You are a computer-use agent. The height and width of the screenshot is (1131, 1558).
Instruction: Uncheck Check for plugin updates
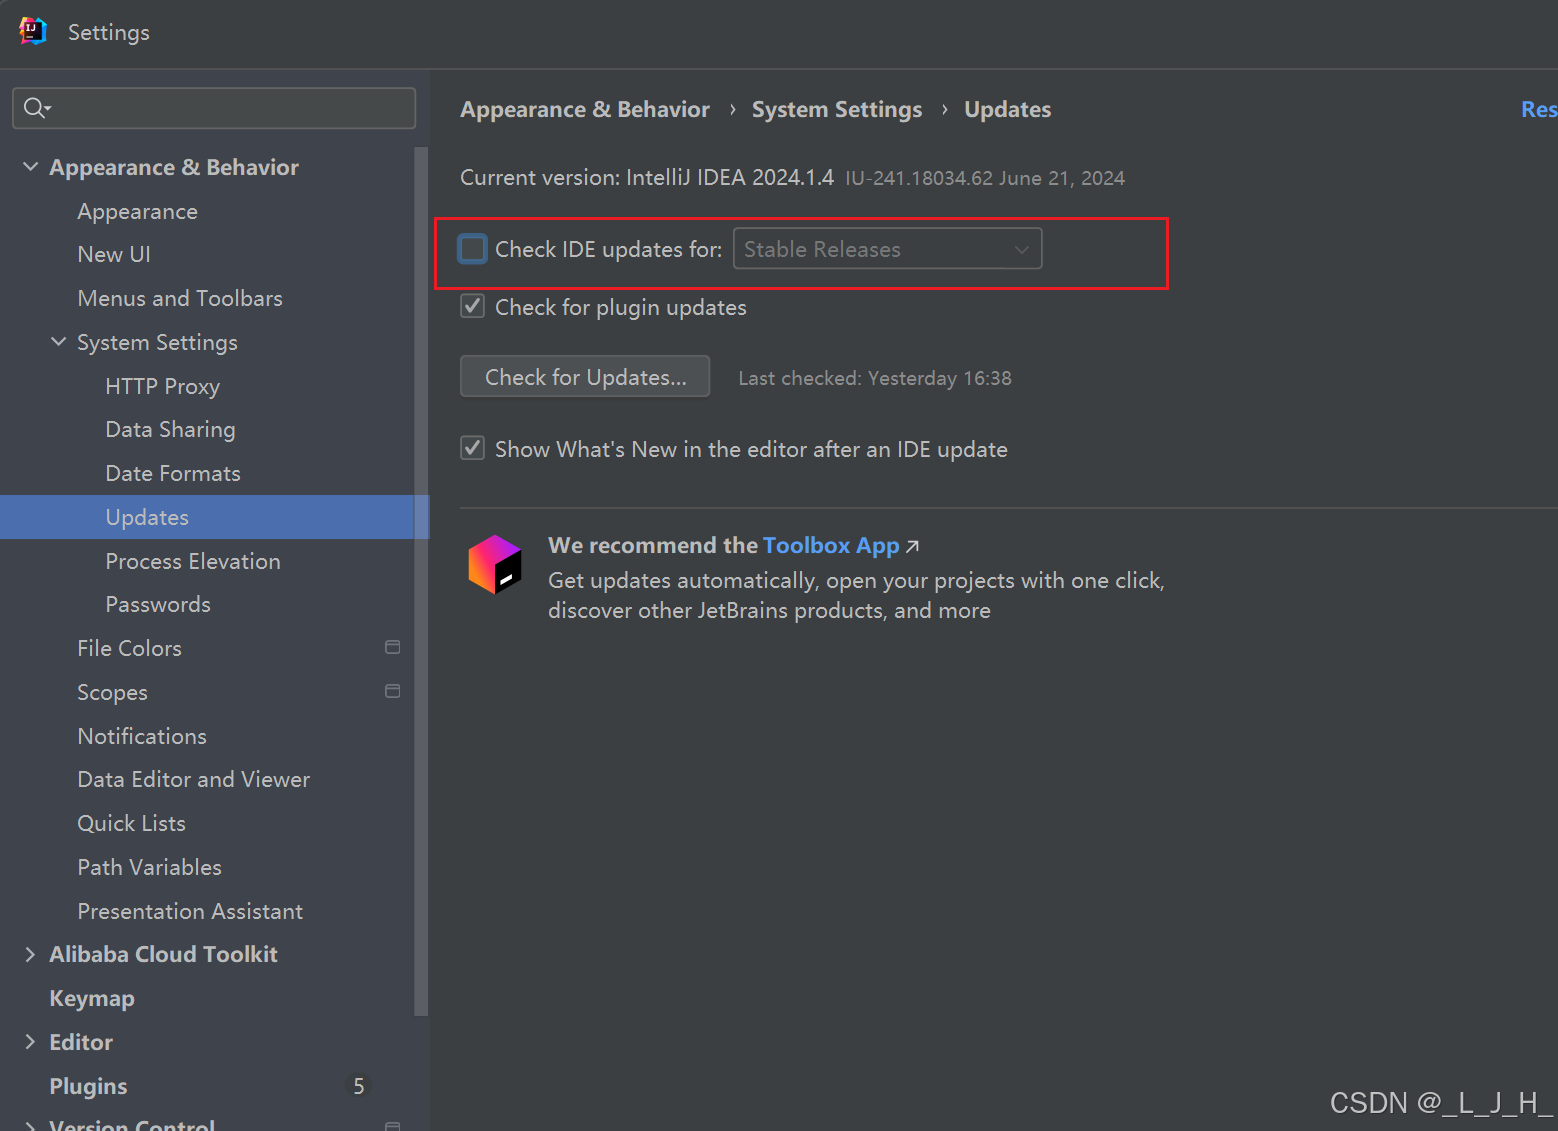click(473, 307)
